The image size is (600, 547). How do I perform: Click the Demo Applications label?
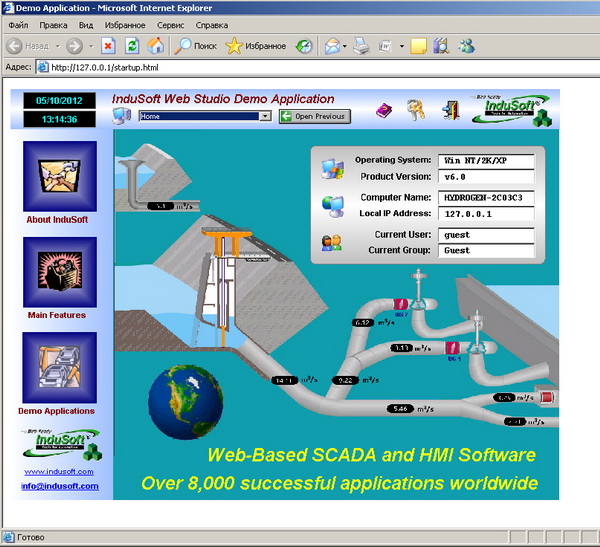click(x=56, y=411)
